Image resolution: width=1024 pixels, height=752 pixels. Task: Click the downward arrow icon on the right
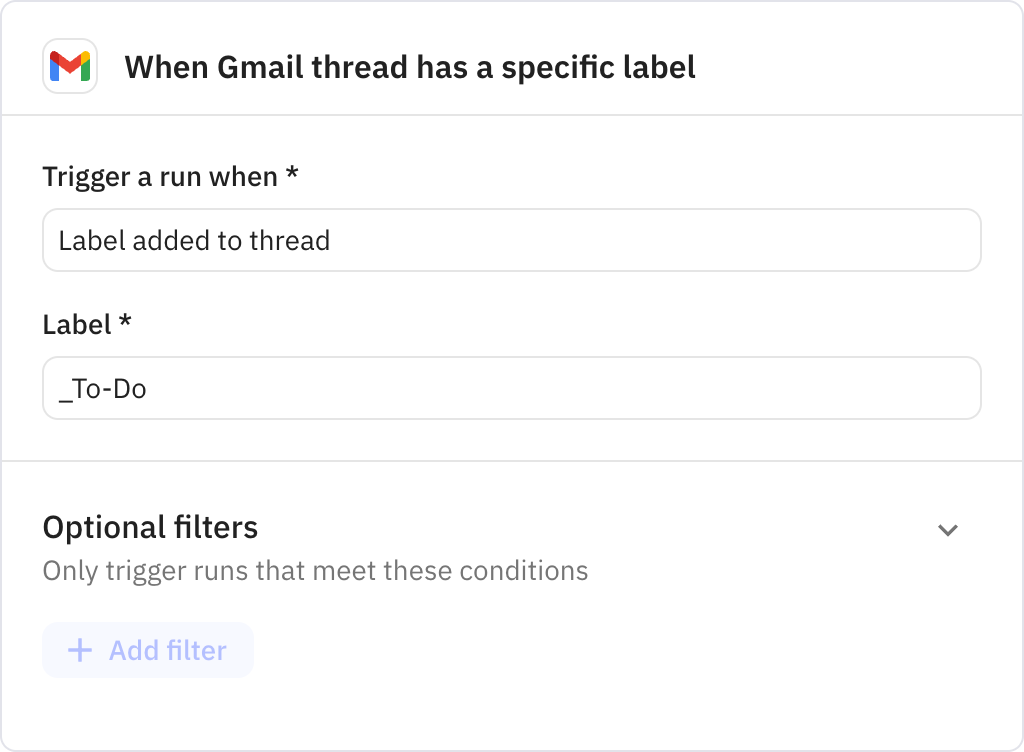click(x=949, y=531)
